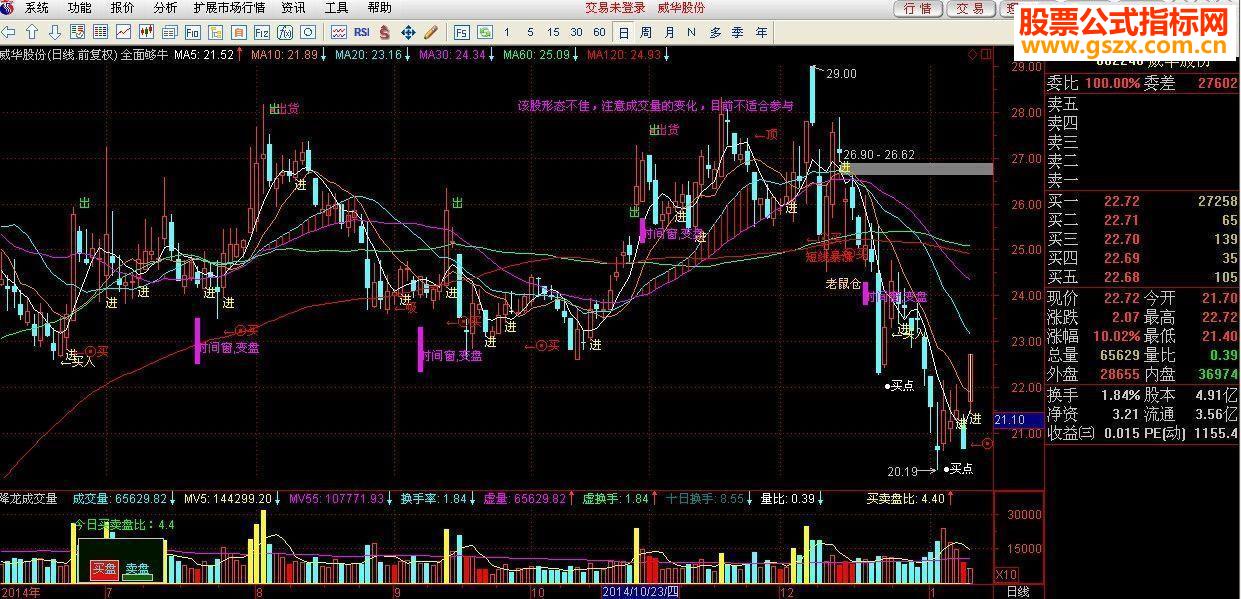Switch to 15-minute period
This screenshot has height=599, width=1241.
coord(553,33)
